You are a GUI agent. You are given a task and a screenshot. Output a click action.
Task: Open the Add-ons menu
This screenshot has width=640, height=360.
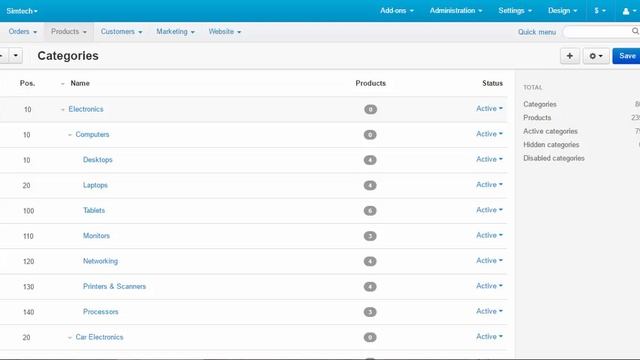point(397,11)
